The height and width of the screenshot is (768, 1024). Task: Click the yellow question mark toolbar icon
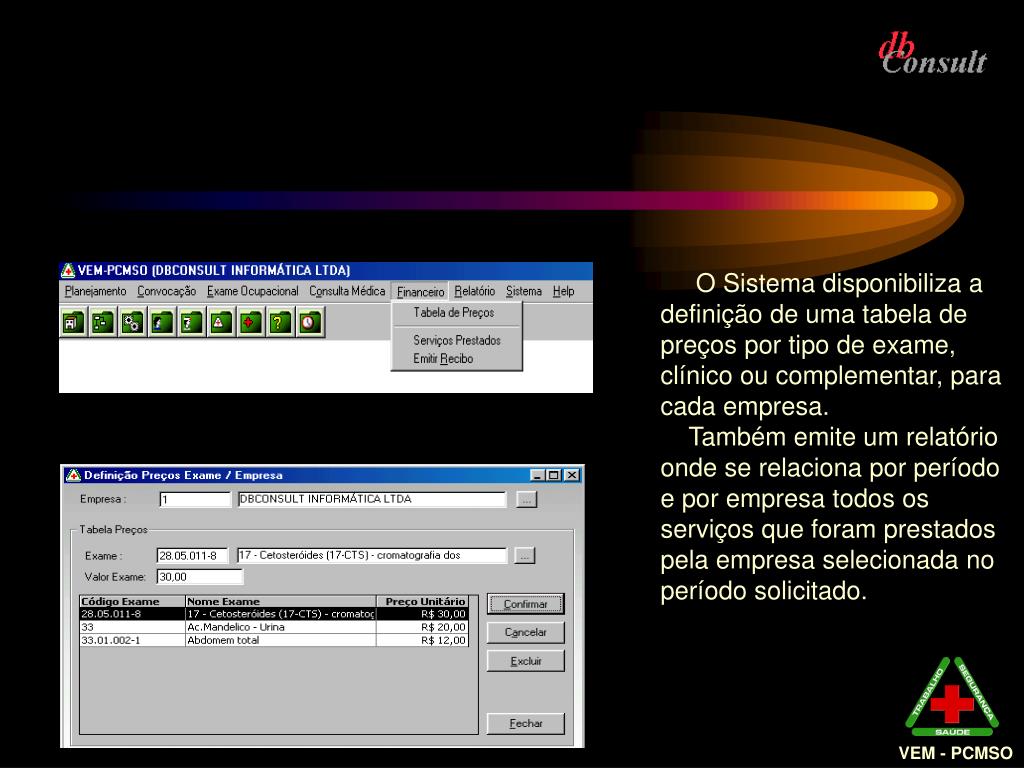pyautogui.click(x=280, y=322)
